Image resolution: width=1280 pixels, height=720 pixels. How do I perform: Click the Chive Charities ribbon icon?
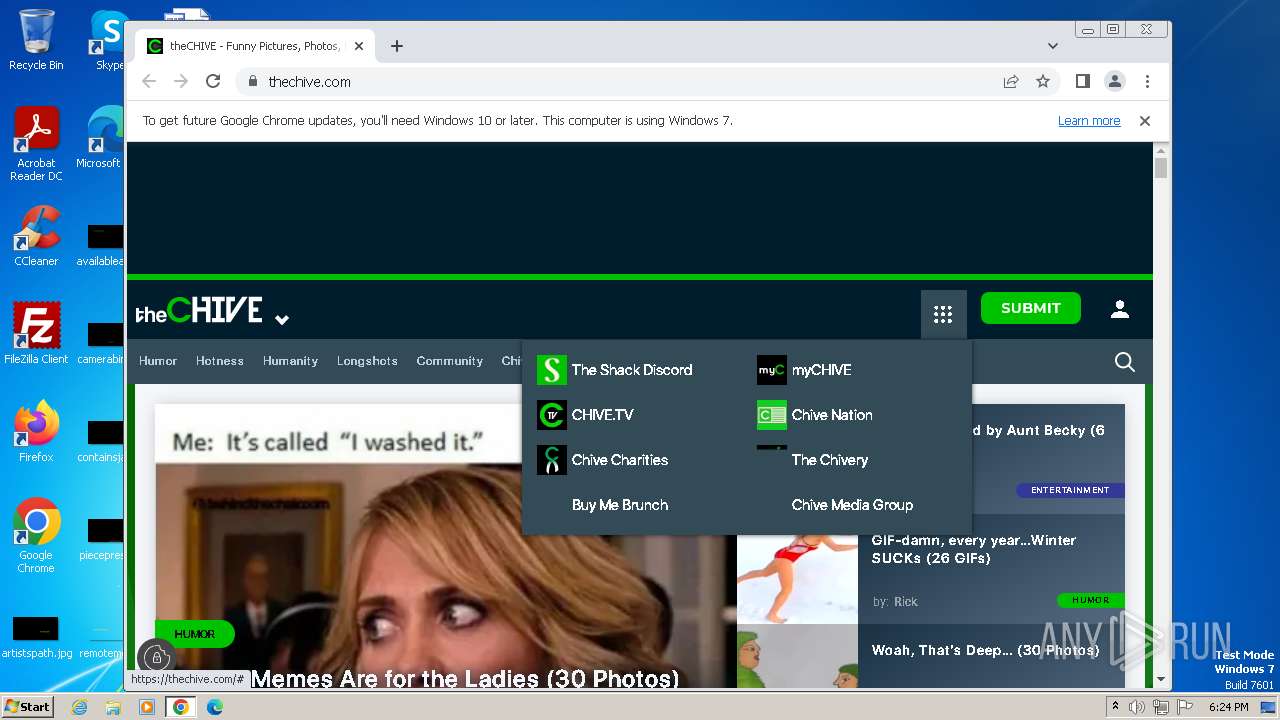552,460
